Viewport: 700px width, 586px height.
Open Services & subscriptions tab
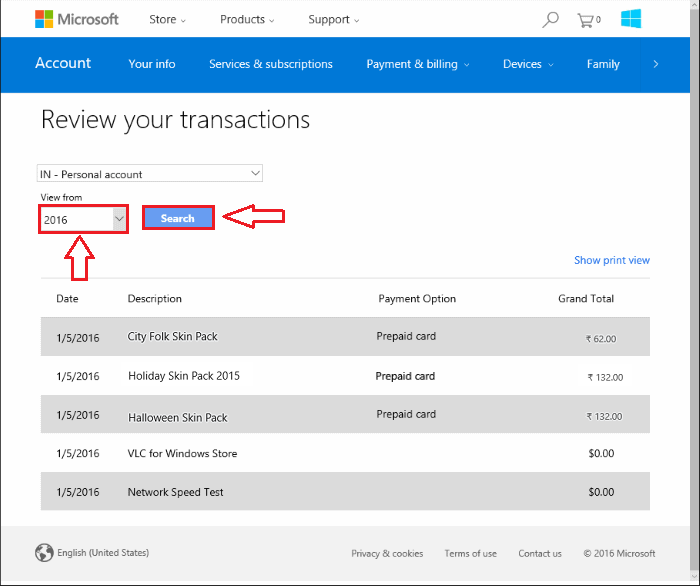(271, 64)
